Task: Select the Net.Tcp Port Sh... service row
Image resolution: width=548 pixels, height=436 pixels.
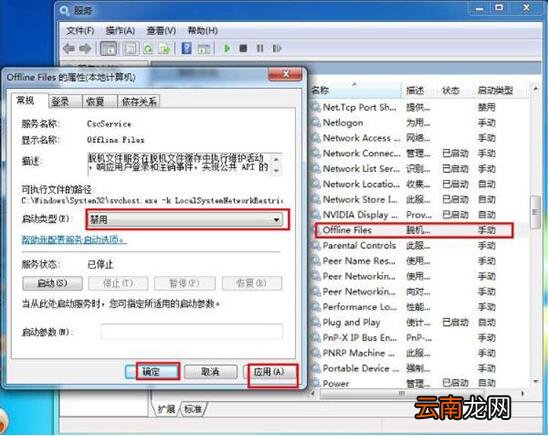Action: pos(419,107)
